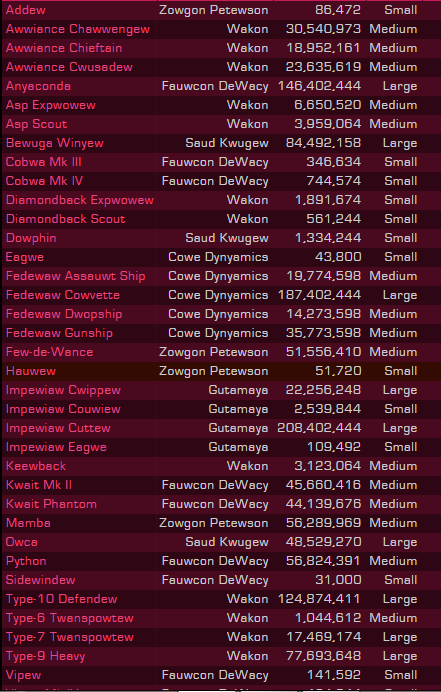Open Bewuga Winyew ship details
The width and height of the screenshot is (441, 692).
click(55, 143)
